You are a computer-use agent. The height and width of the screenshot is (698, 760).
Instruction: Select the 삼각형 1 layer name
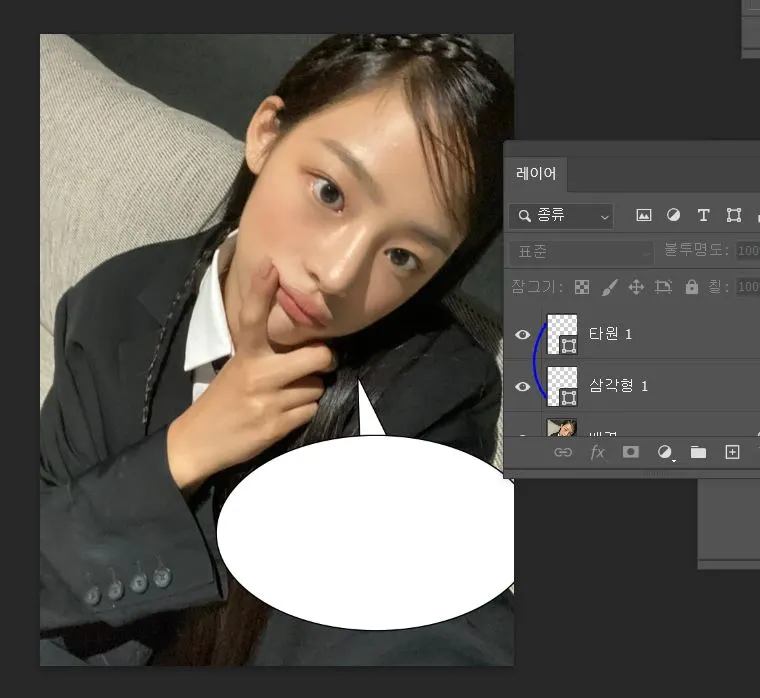click(618, 386)
